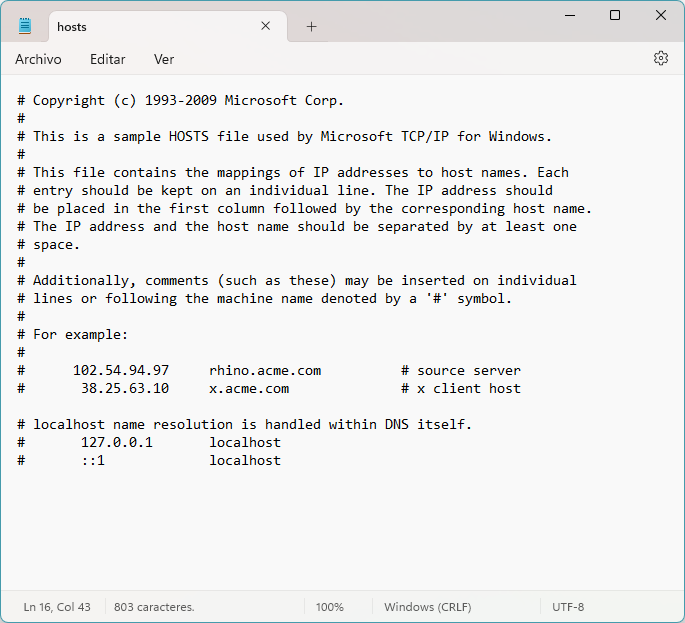This screenshot has width=685, height=623.
Task: Close the hosts tab
Action: pos(266,26)
